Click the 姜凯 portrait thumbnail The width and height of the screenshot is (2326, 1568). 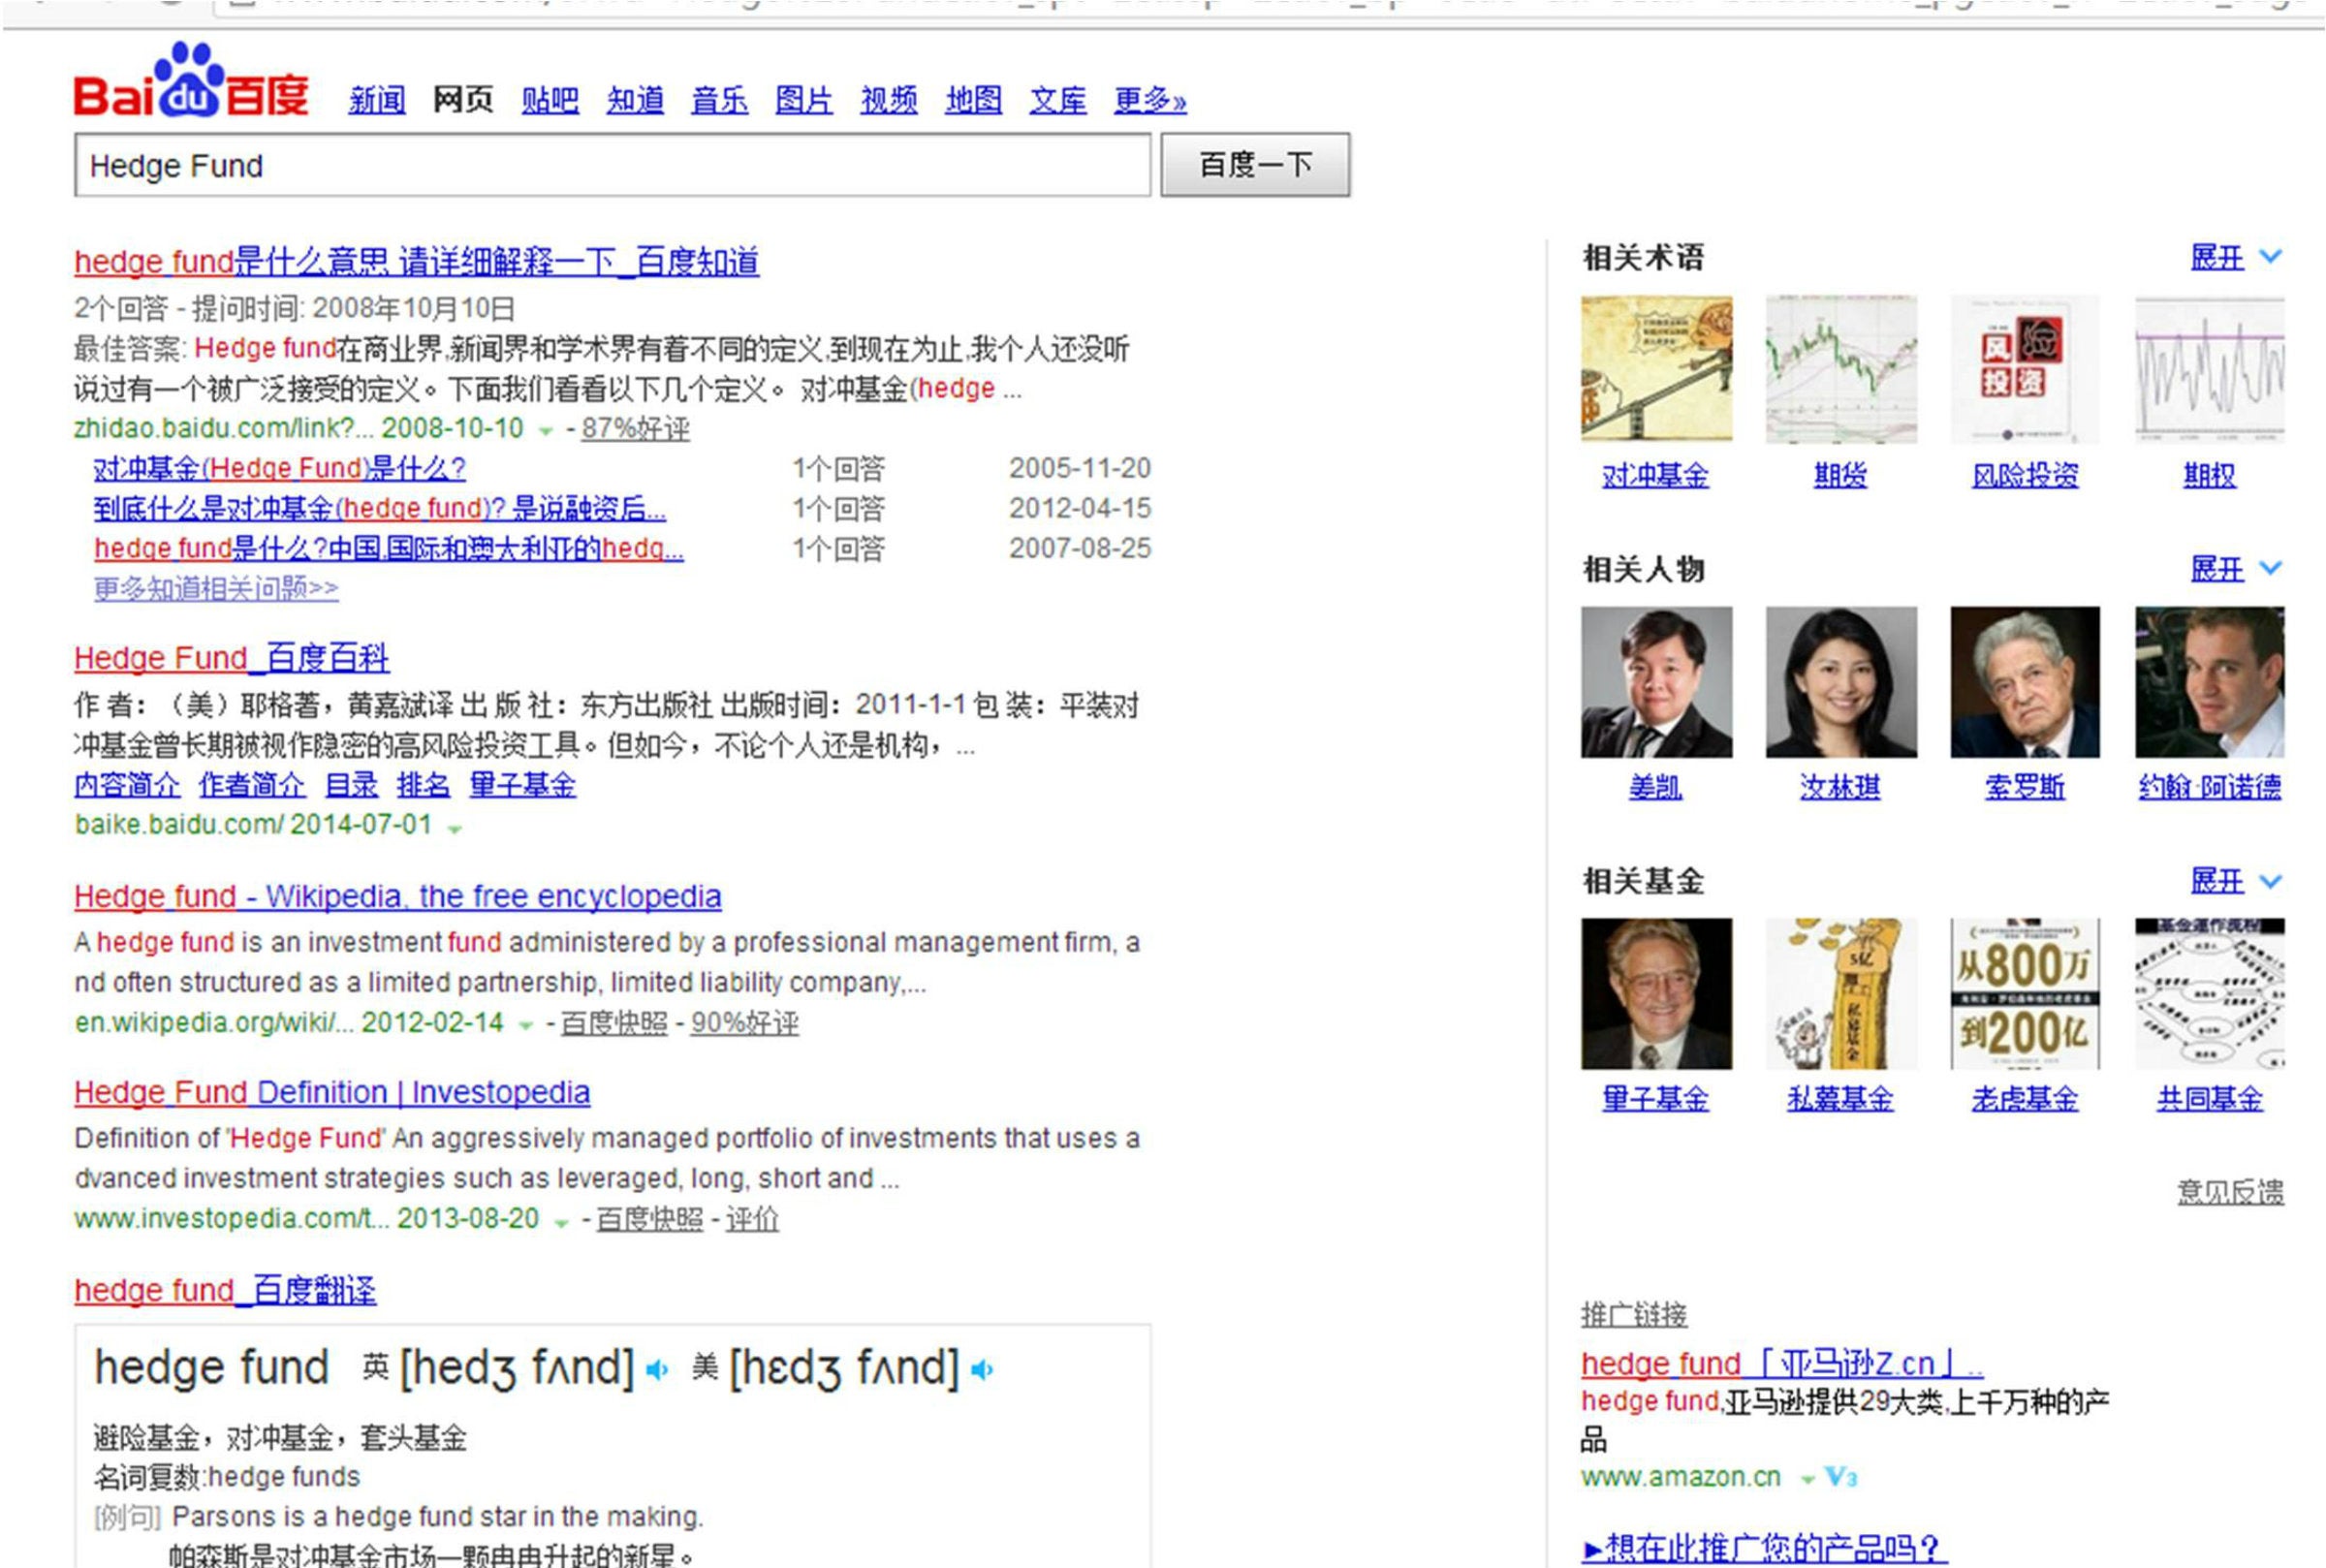point(1656,682)
